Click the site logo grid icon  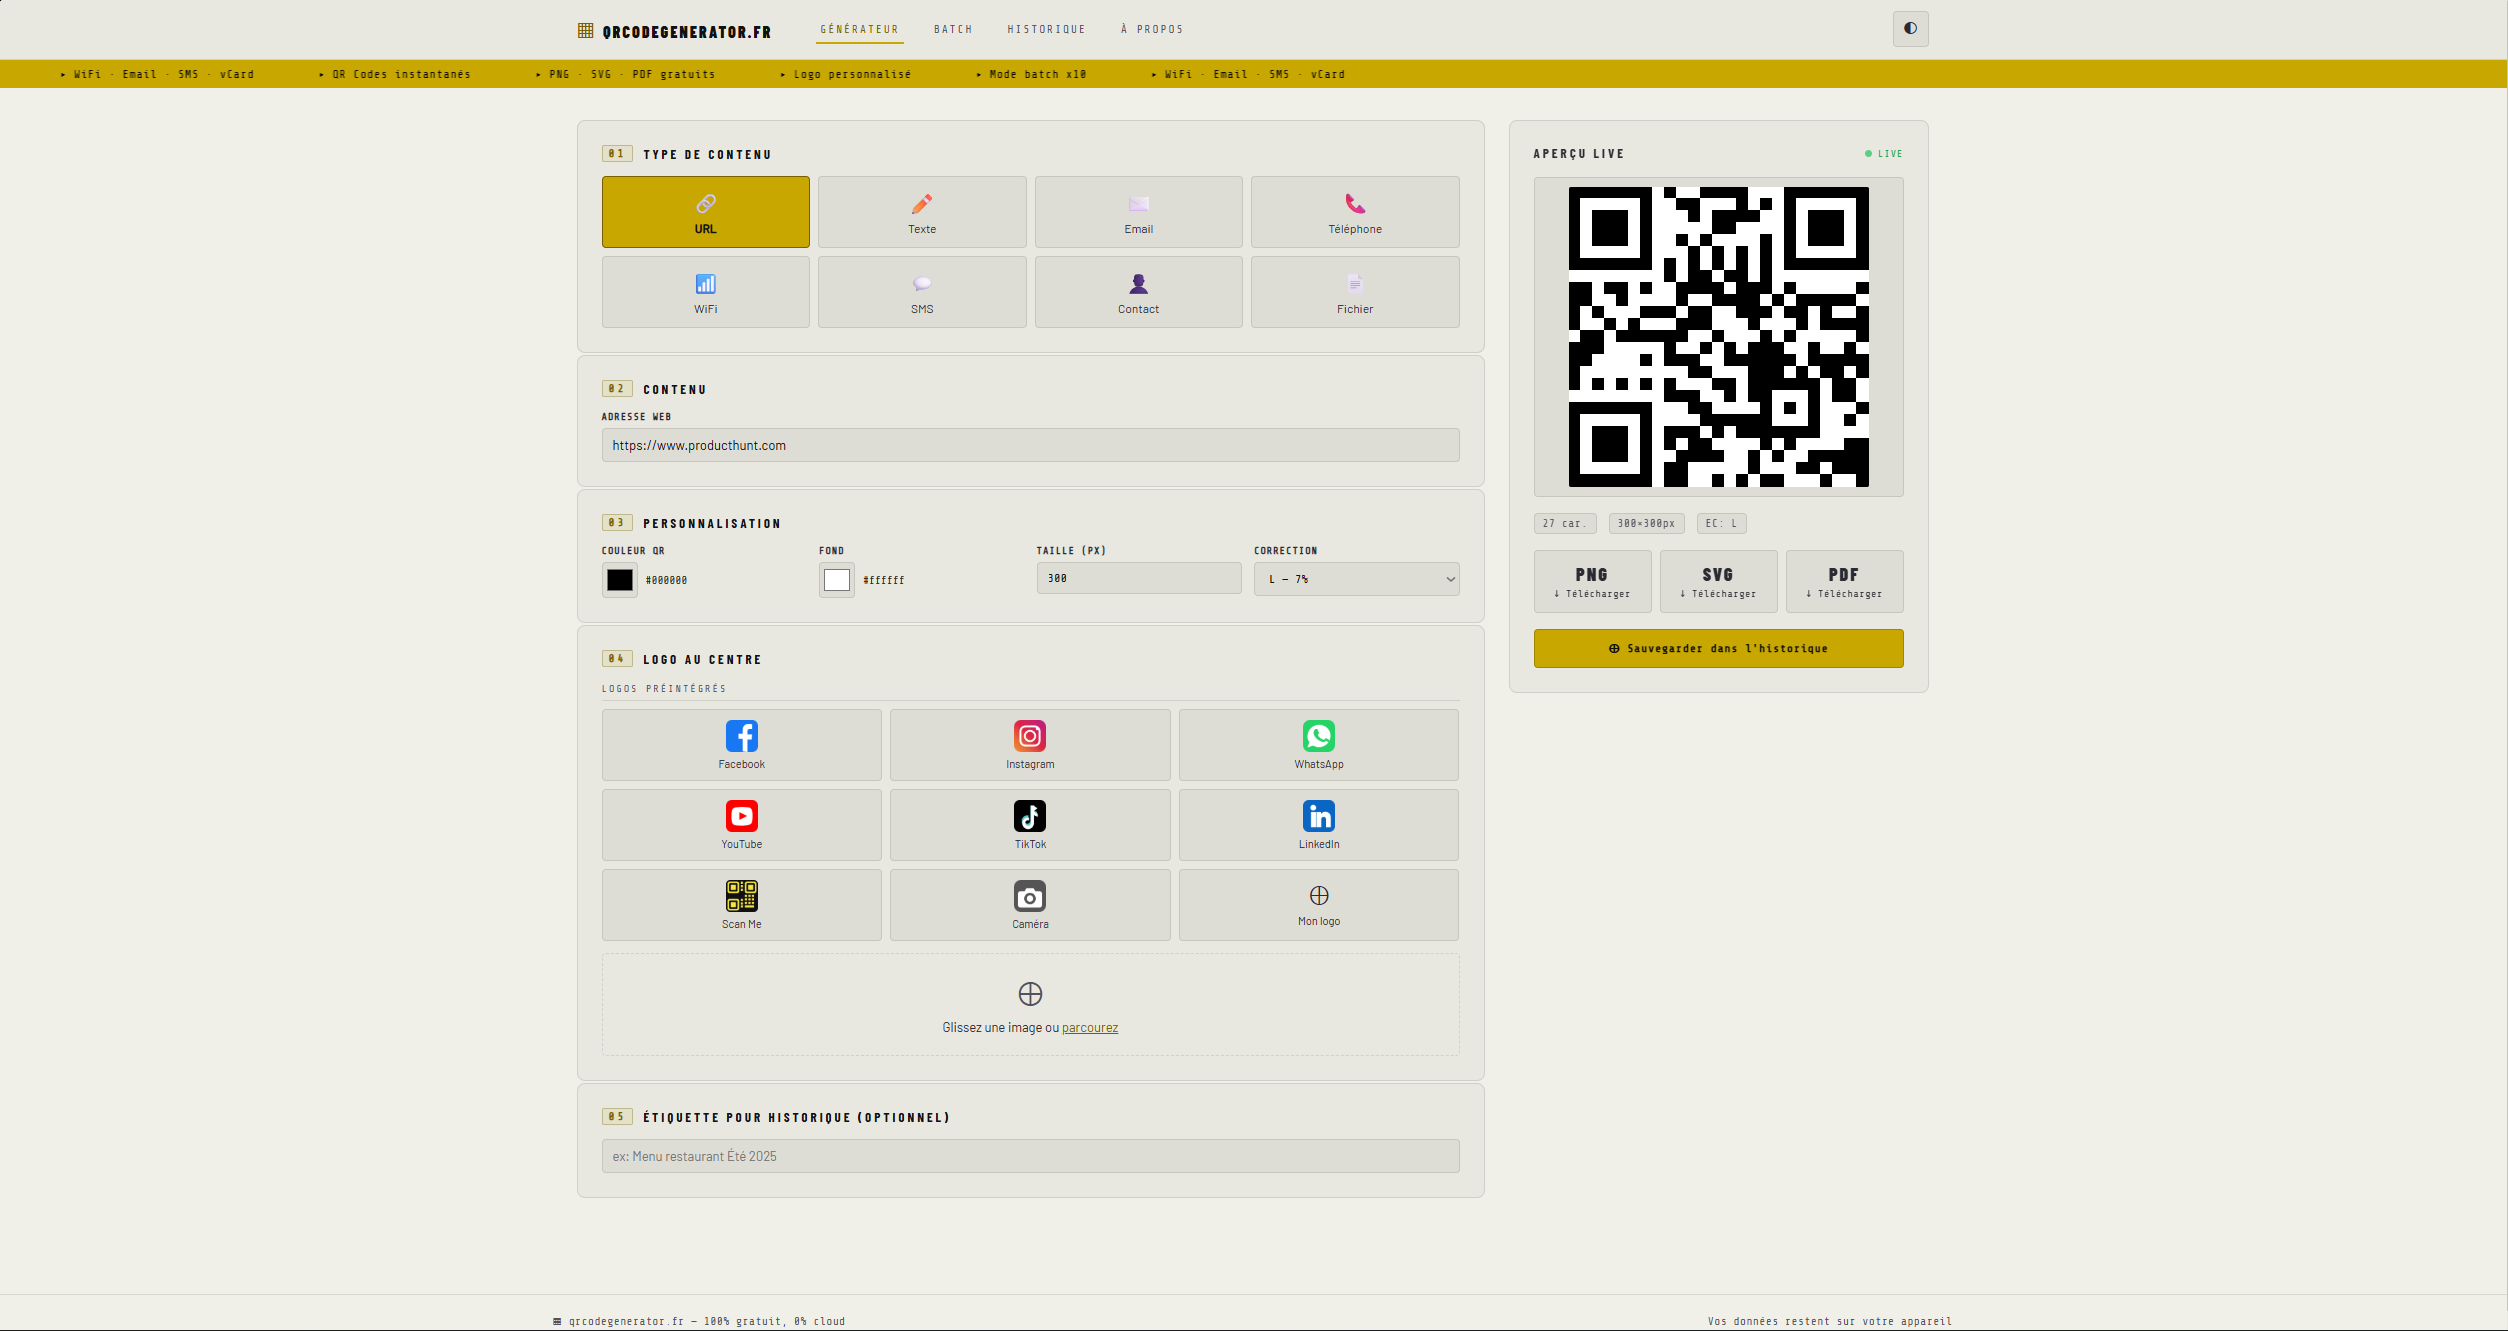tap(586, 31)
